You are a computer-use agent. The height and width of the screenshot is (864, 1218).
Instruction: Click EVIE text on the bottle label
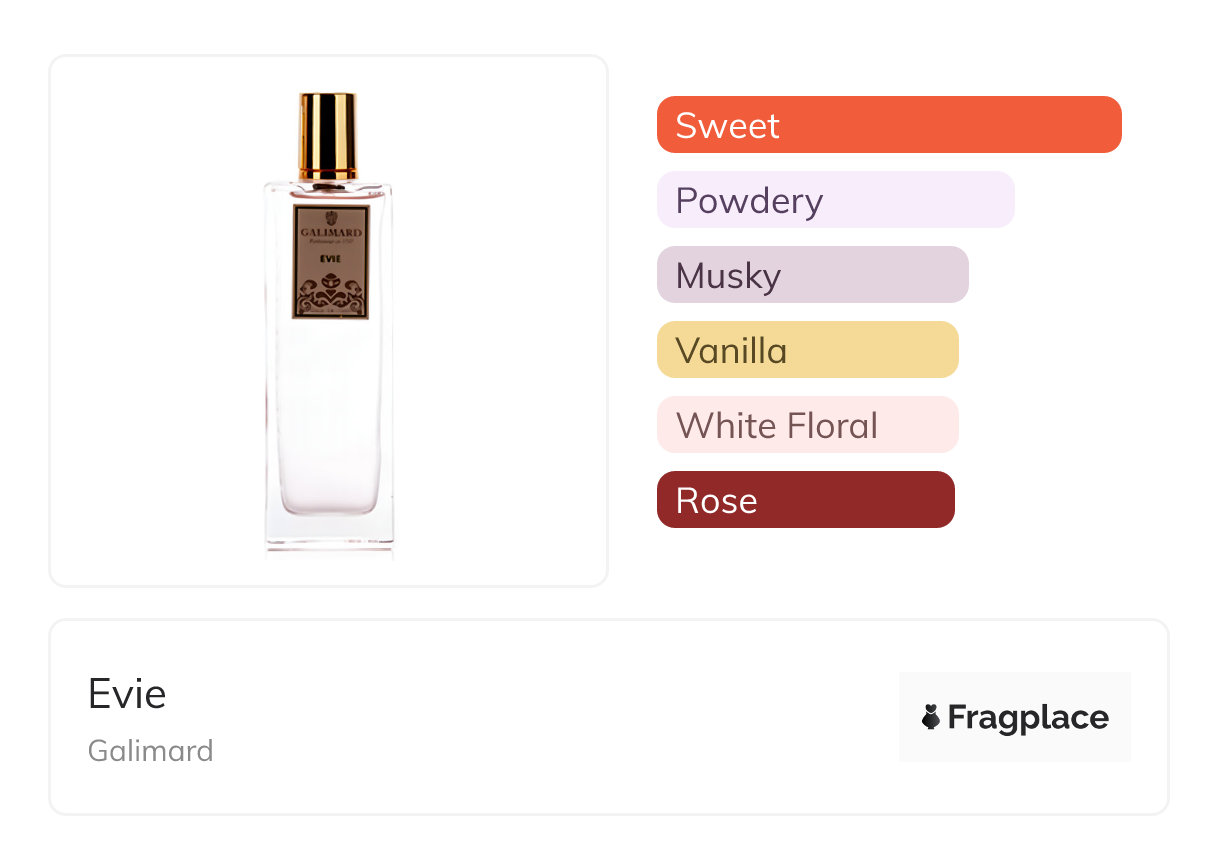[331, 258]
